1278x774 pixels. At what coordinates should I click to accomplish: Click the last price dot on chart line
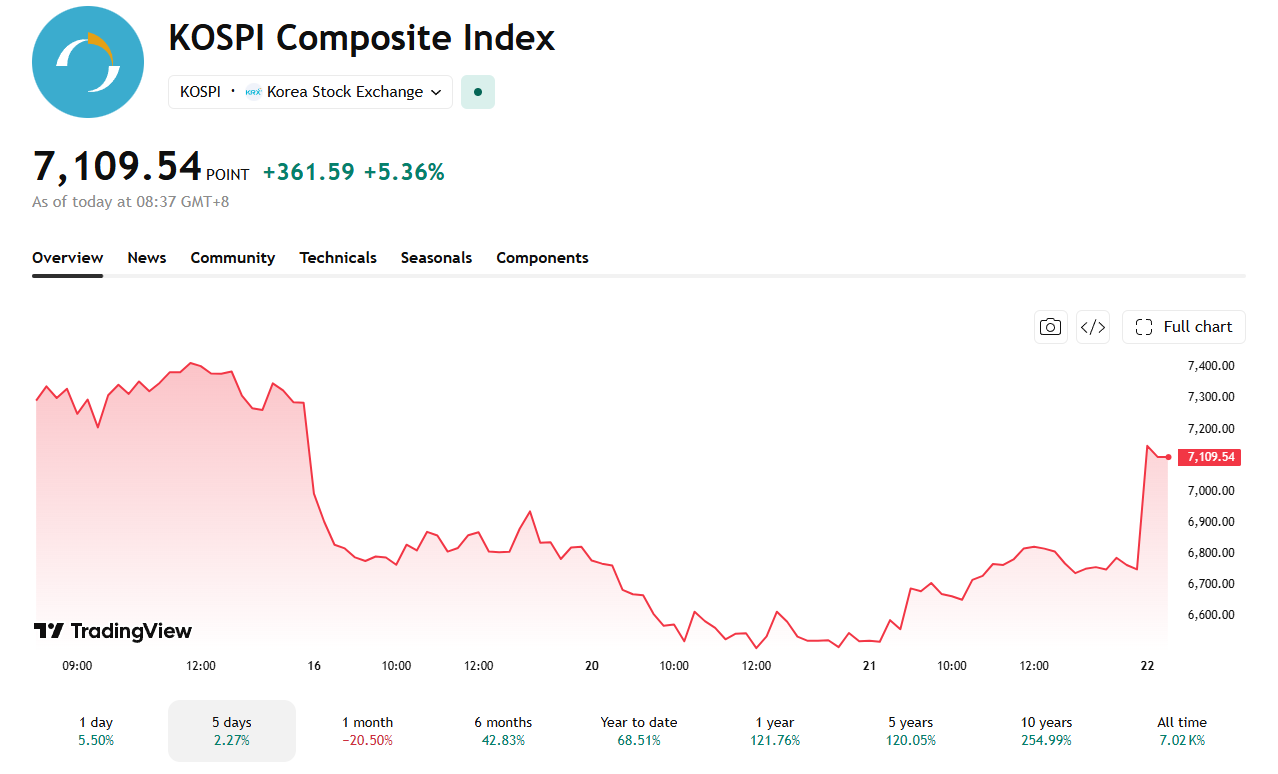[1168, 457]
